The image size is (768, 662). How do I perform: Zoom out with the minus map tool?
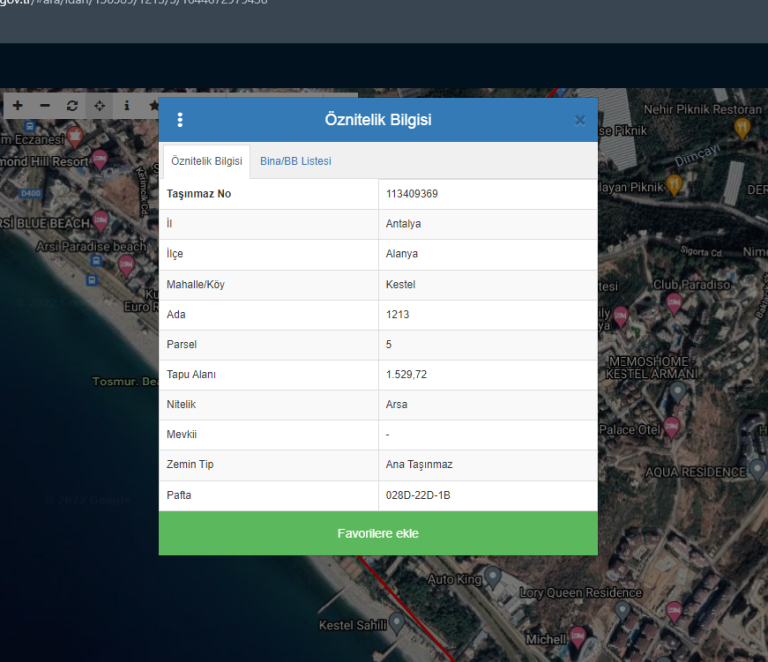(45, 105)
